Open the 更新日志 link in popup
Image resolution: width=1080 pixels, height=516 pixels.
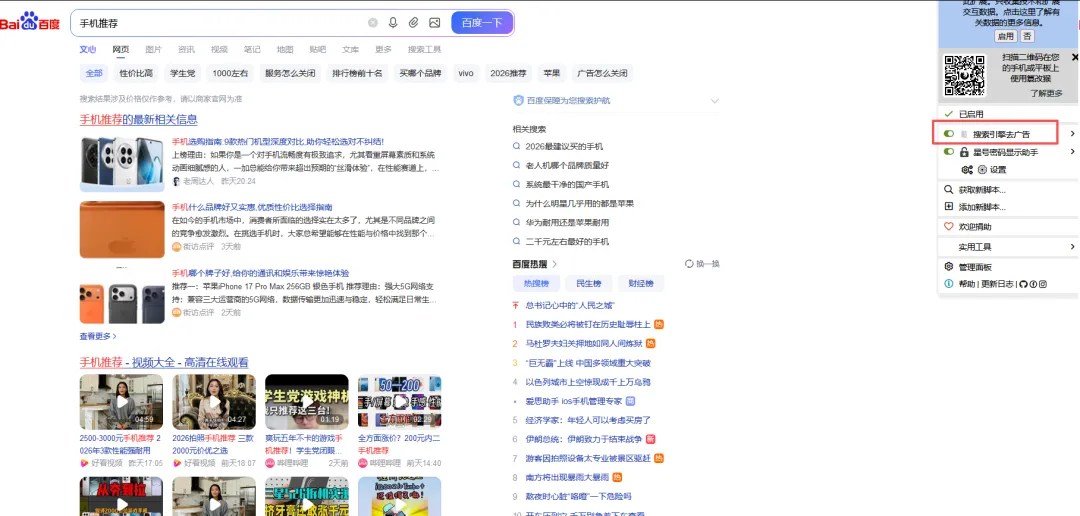(997, 284)
